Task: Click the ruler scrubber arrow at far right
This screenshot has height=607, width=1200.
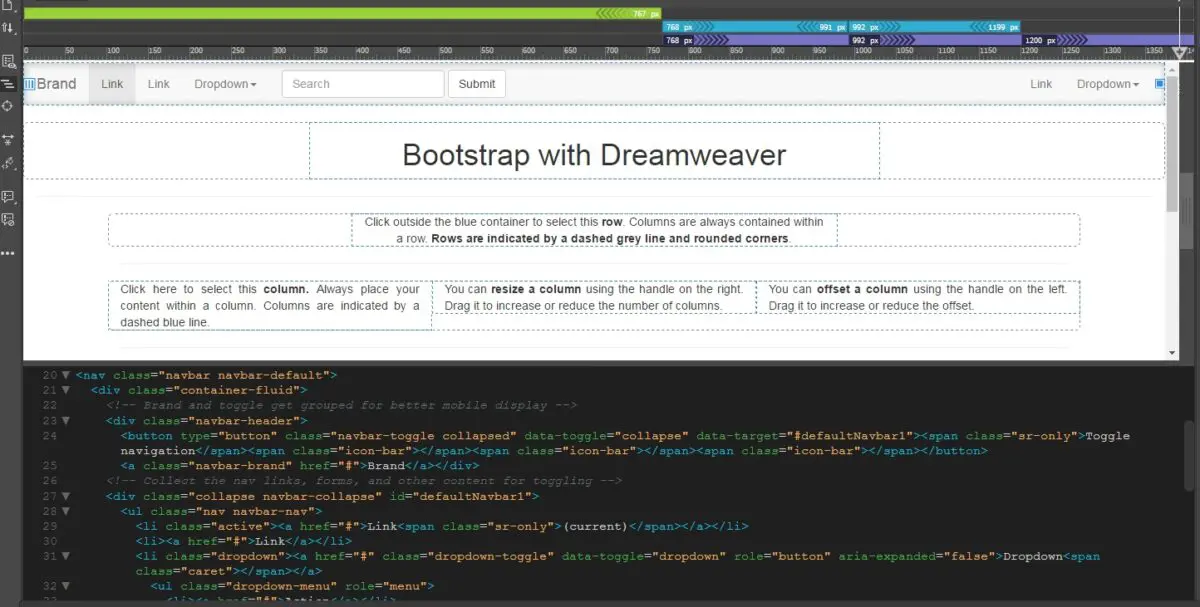Action: [1180, 54]
